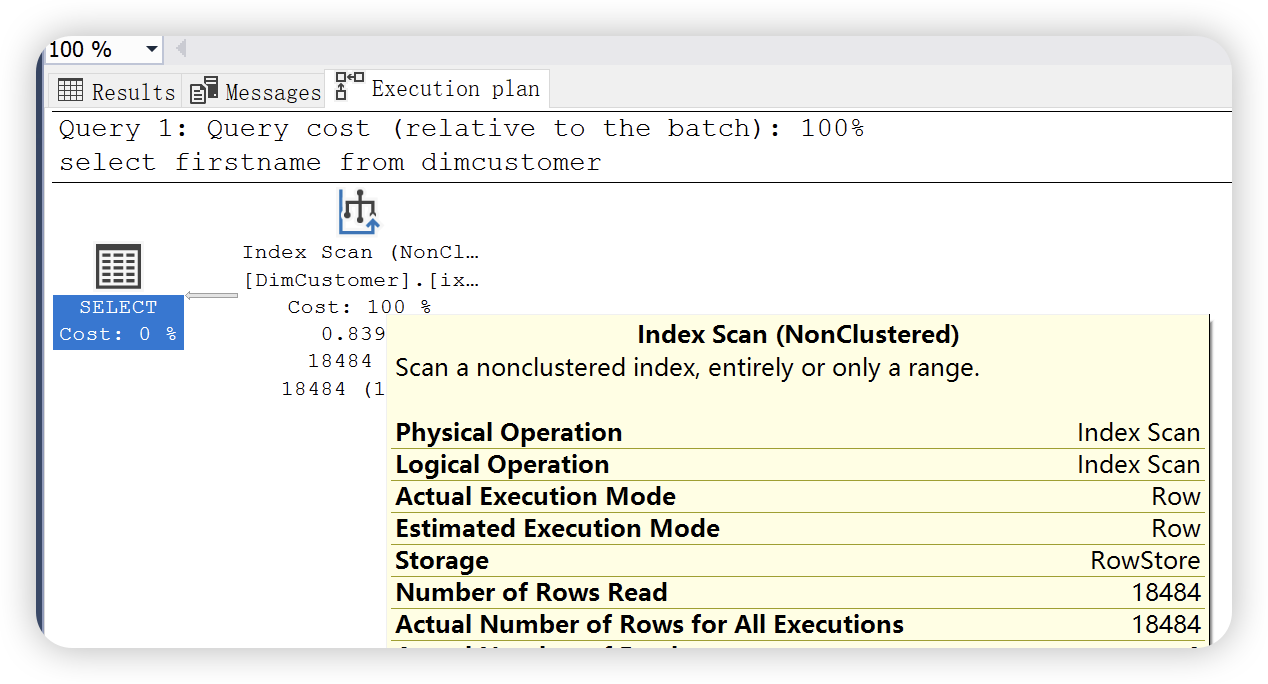Click the [DimCustomer].[ix... object name
Screen dimensions: 1268x684
(x=361, y=280)
